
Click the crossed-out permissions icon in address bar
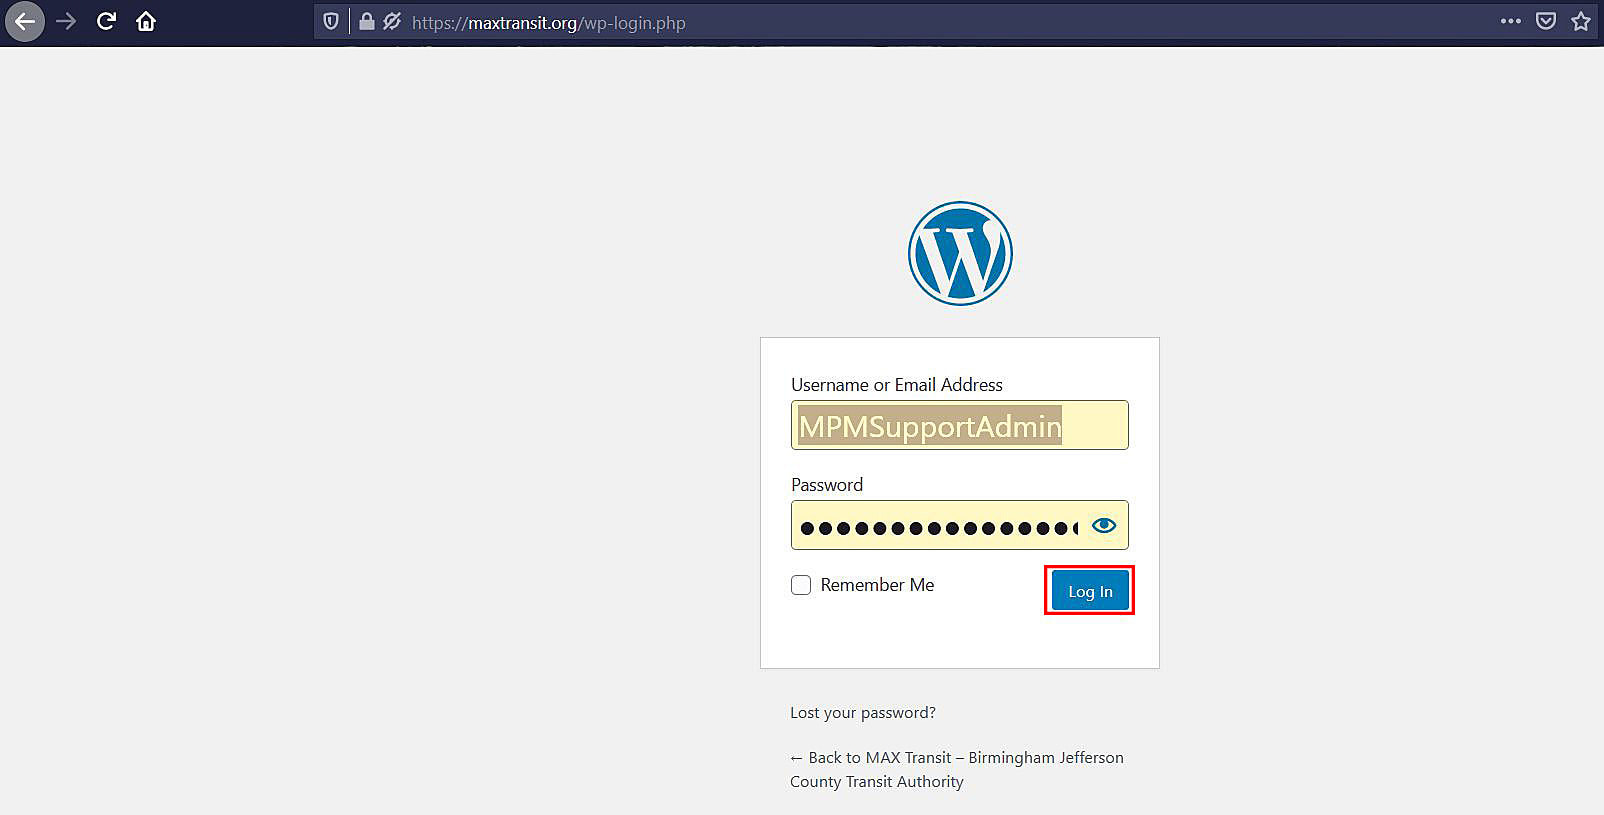[392, 21]
